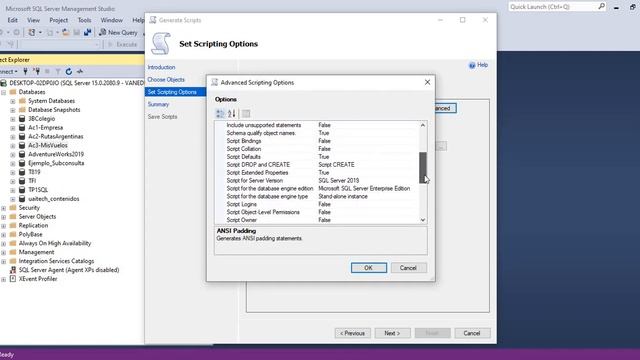Click the True value for Script Defaults

click(324, 157)
